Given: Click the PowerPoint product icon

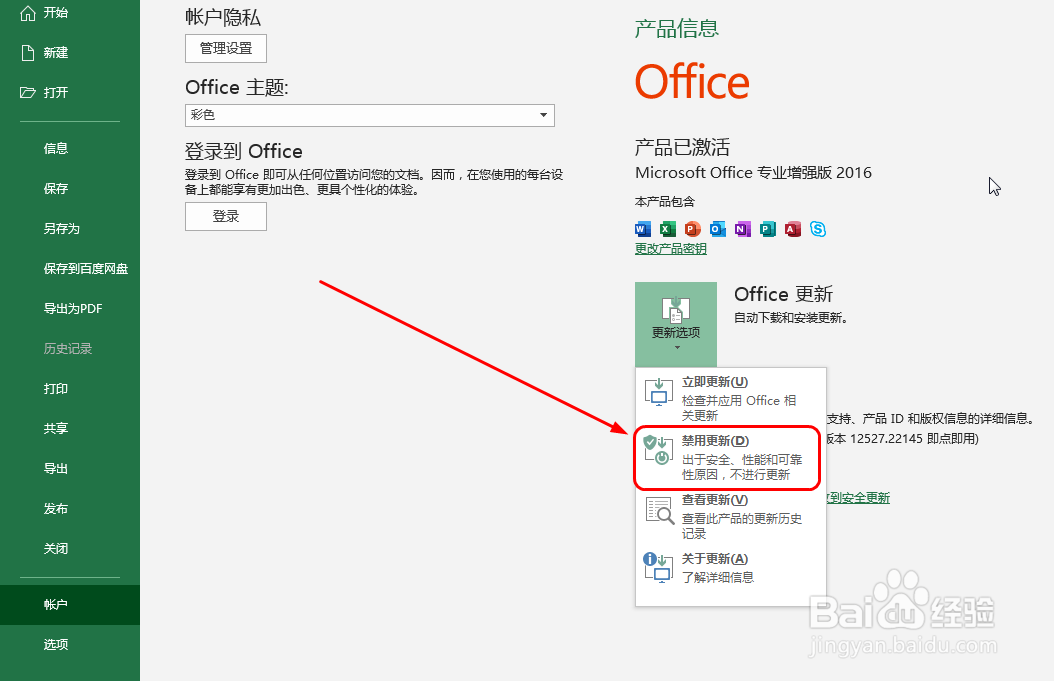Looking at the screenshot, I should (x=692, y=229).
